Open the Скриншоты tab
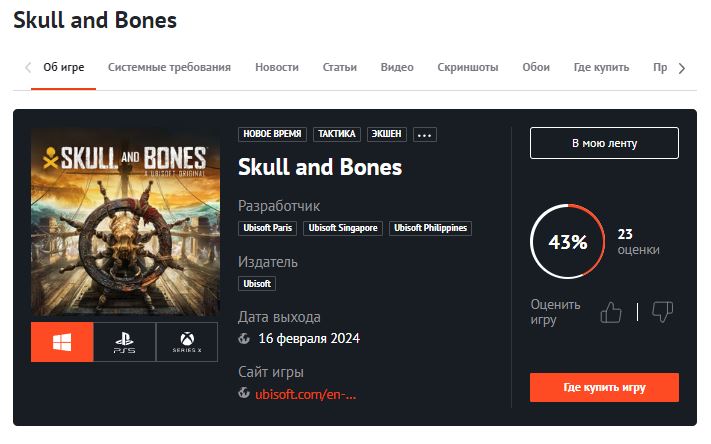711x444 pixels. [468, 68]
